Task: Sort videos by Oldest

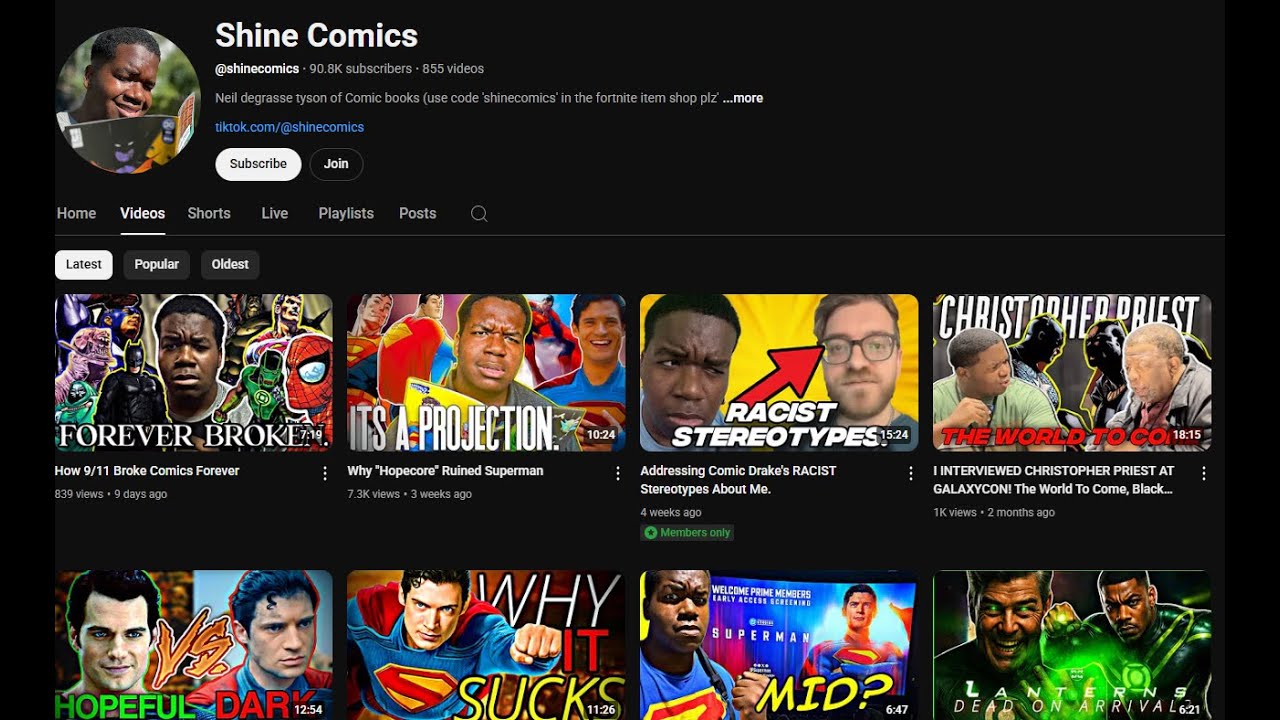Action: (230, 264)
